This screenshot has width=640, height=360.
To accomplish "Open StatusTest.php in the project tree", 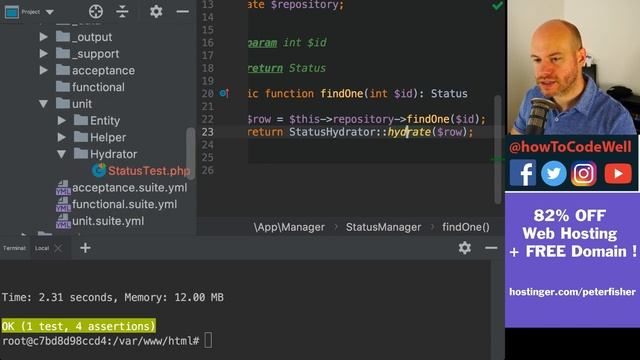I will (x=149, y=171).
